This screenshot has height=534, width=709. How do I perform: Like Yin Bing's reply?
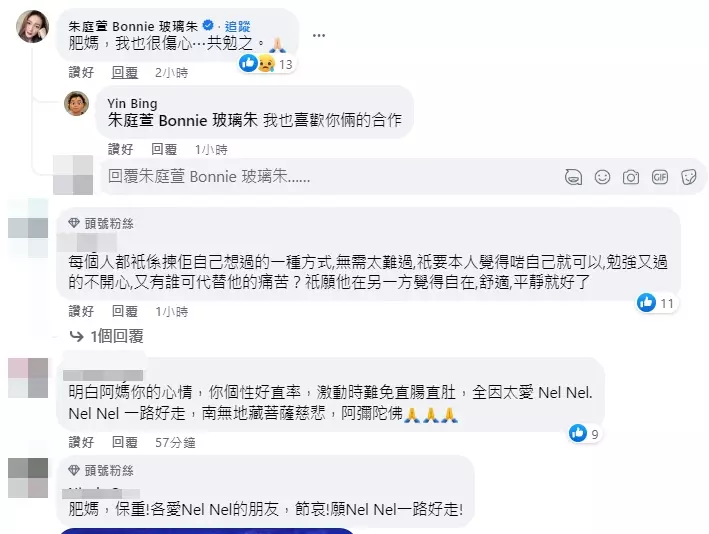(x=121, y=149)
